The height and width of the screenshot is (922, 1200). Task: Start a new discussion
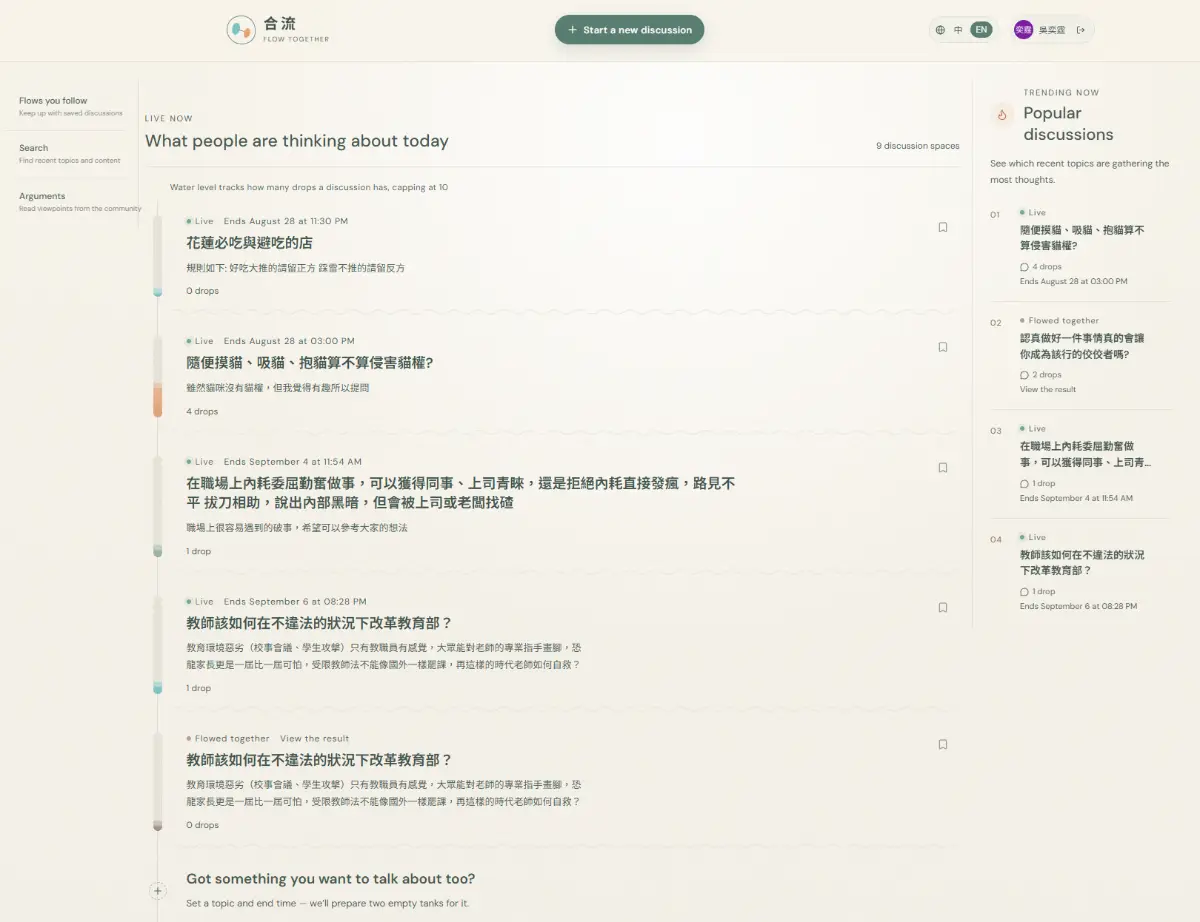(630, 30)
